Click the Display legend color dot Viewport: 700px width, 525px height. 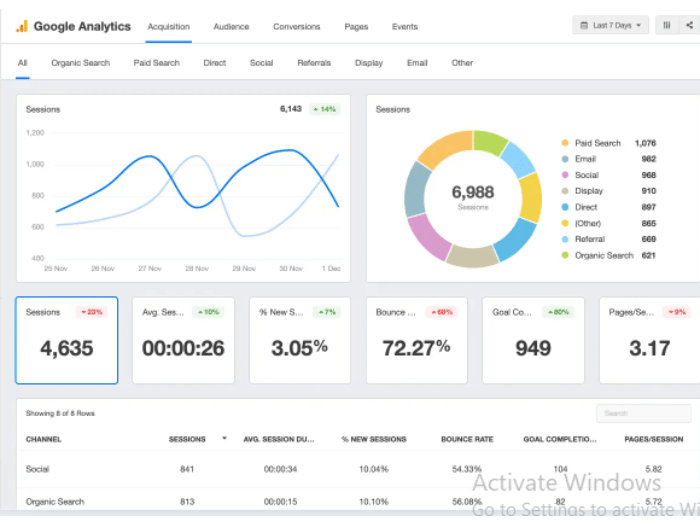click(x=565, y=191)
